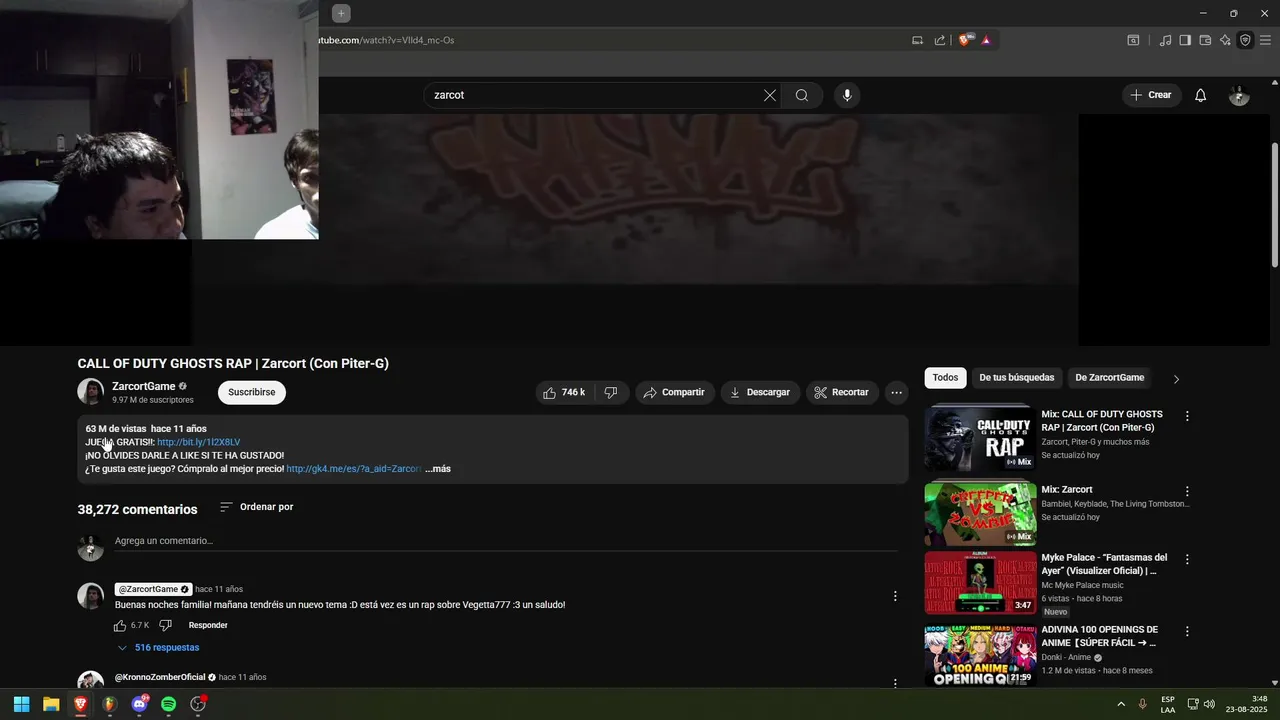The height and width of the screenshot is (720, 1280).
Task: Start voice search with the microphone icon
Action: pyautogui.click(x=847, y=95)
